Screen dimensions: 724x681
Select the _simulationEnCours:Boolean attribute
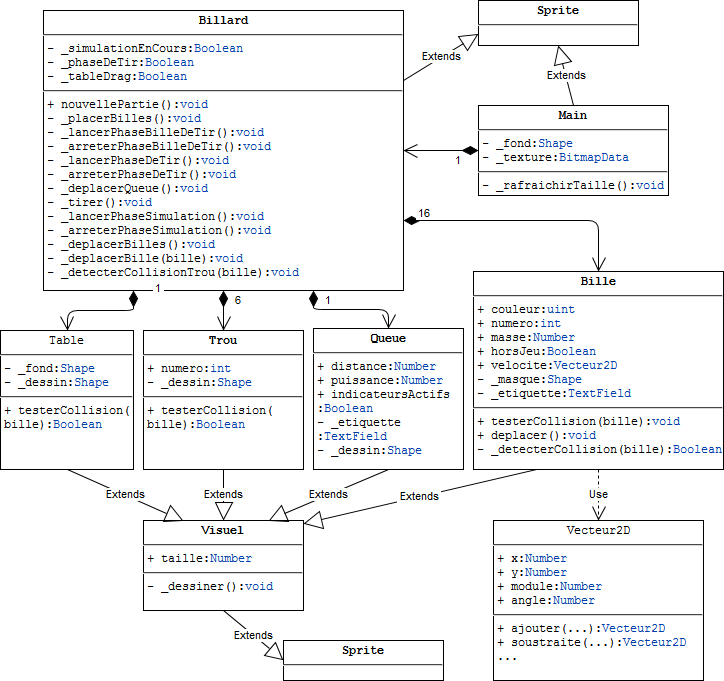tap(145, 48)
